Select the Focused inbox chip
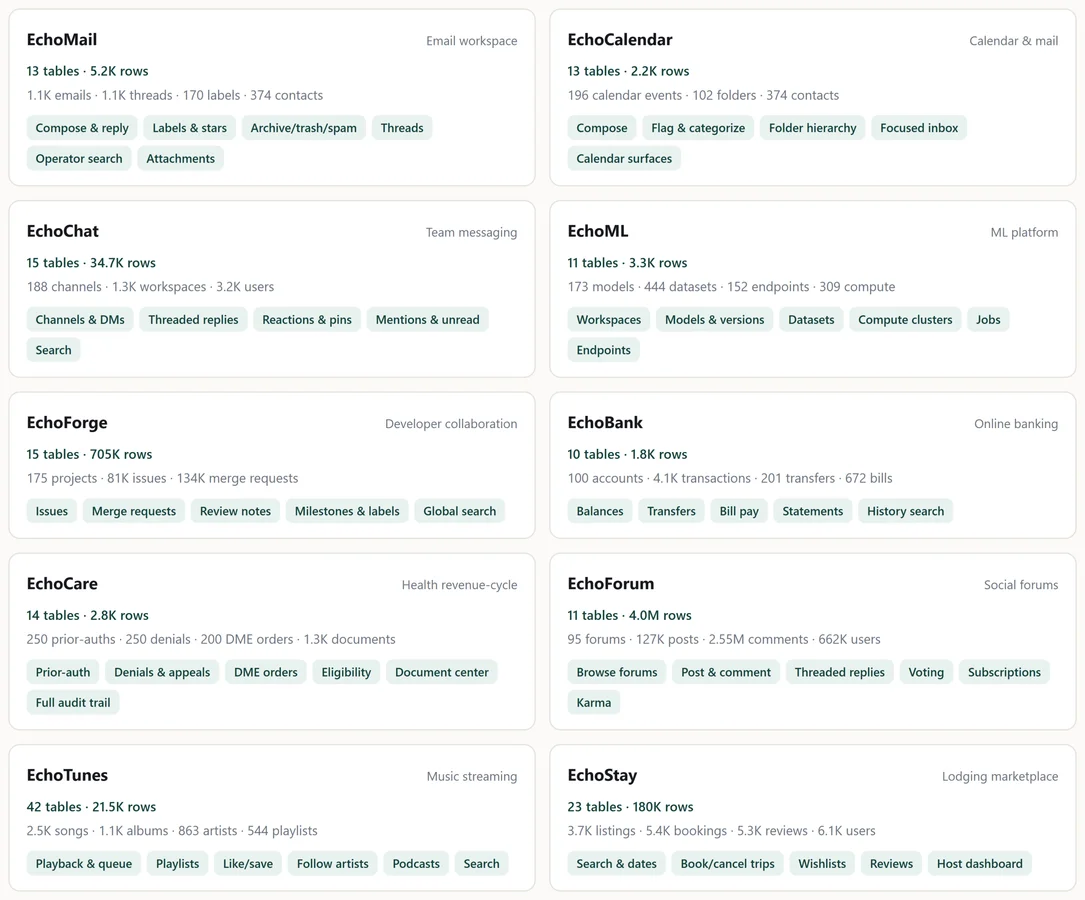The image size is (1085, 900). [918, 128]
